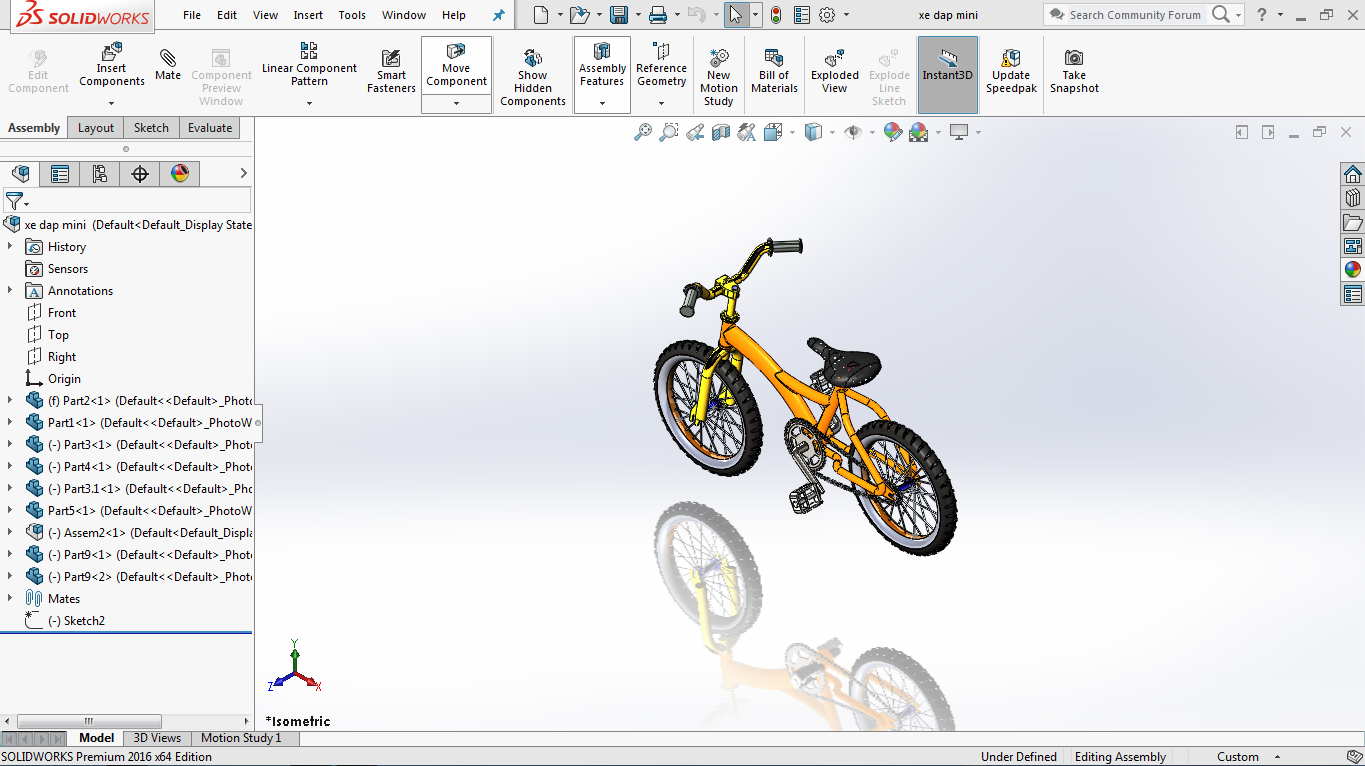Activate the Move Component tool
1365x766 pixels.
tap(456, 65)
